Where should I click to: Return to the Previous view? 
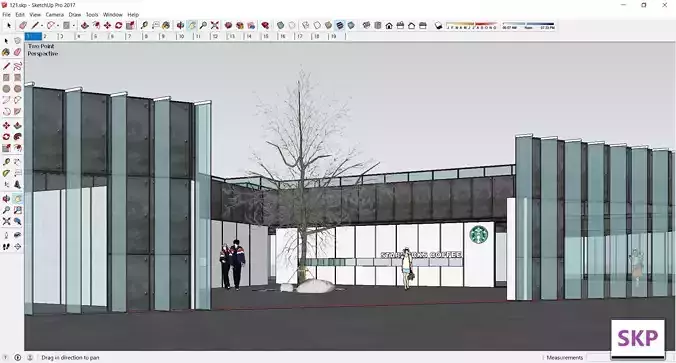pos(17,221)
